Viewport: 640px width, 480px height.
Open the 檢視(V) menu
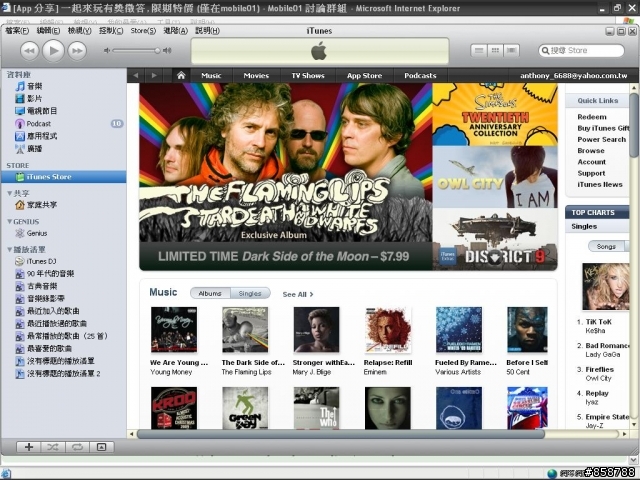(80, 31)
